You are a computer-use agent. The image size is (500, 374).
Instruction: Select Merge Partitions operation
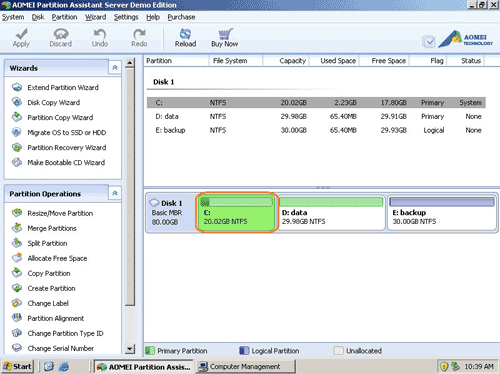tap(52, 228)
